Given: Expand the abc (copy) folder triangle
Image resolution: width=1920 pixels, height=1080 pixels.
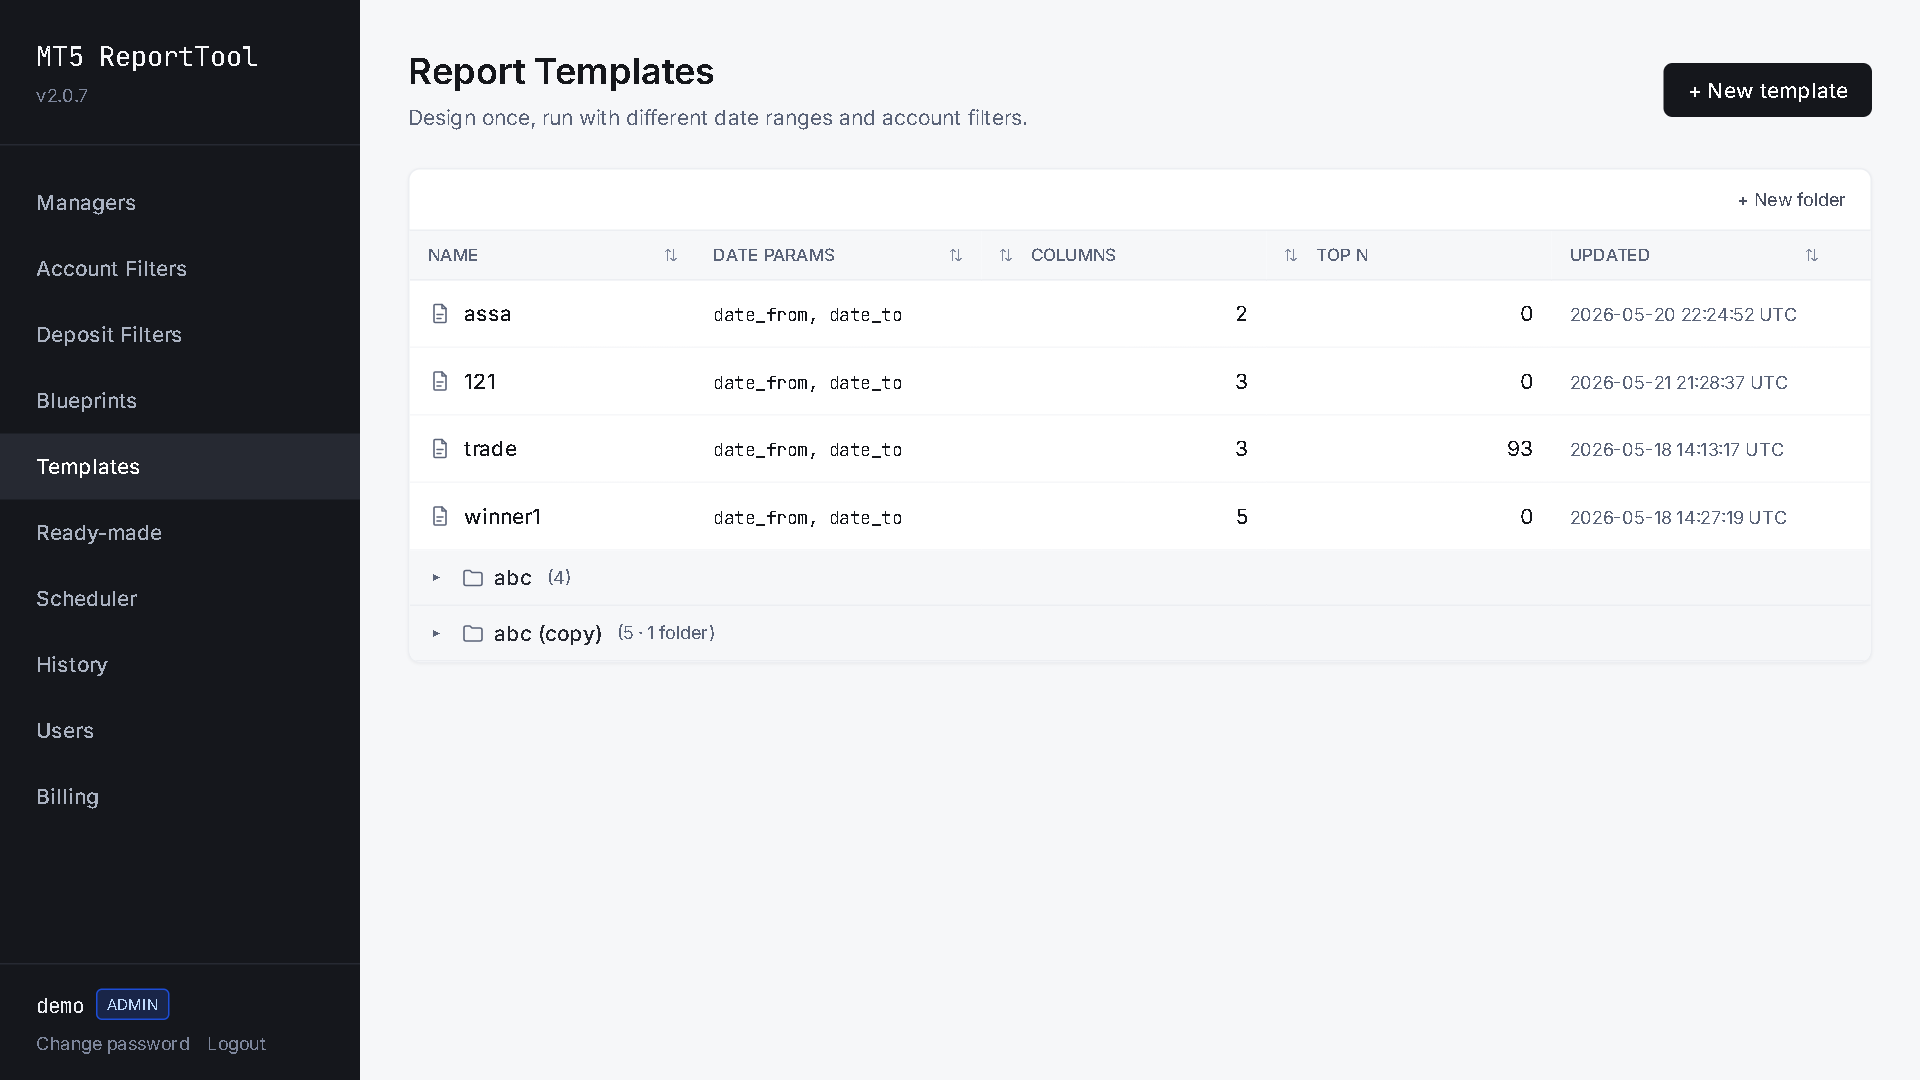Looking at the screenshot, I should (436, 634).
